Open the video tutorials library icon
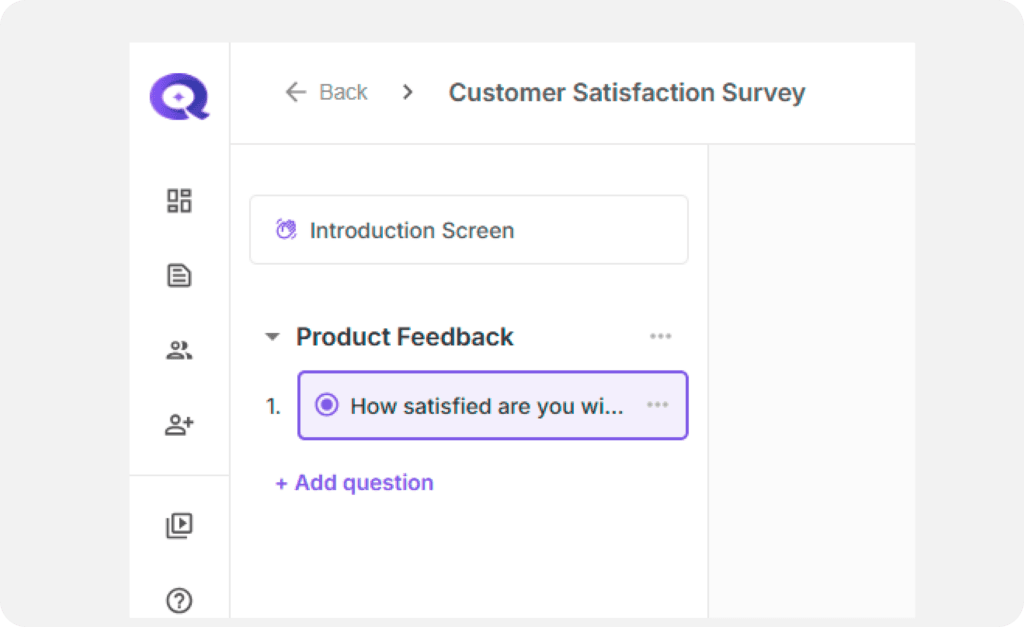This screenshot has height=627, width=1024. (179, 526)
